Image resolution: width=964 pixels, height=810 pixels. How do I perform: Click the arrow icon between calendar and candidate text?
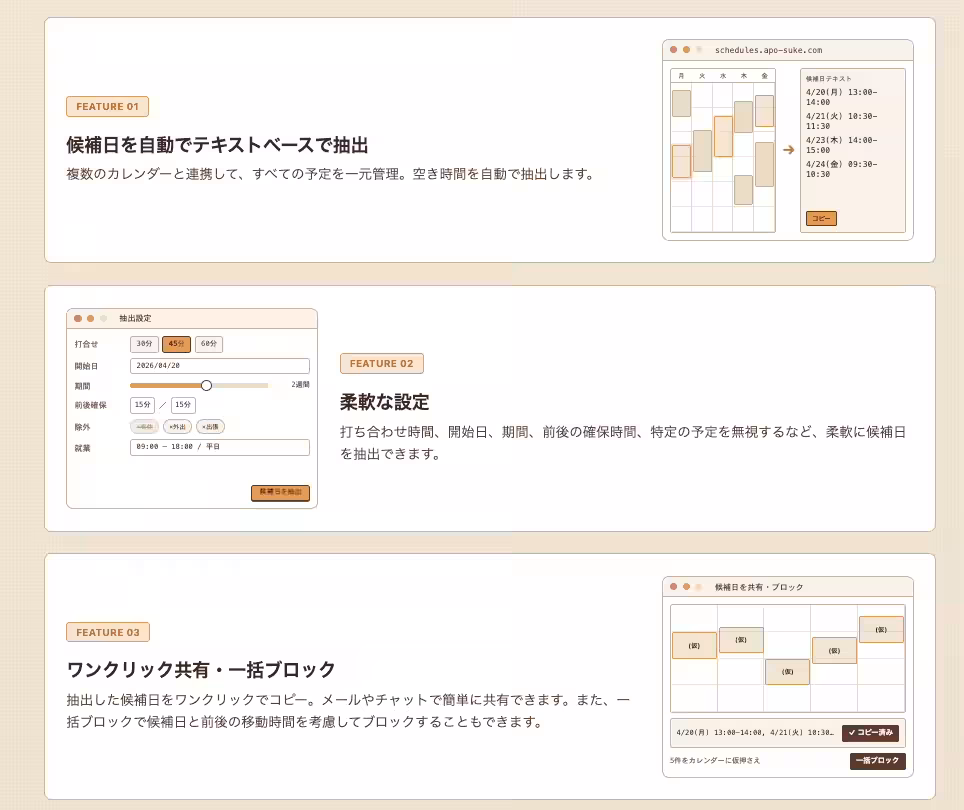point(788,148)
